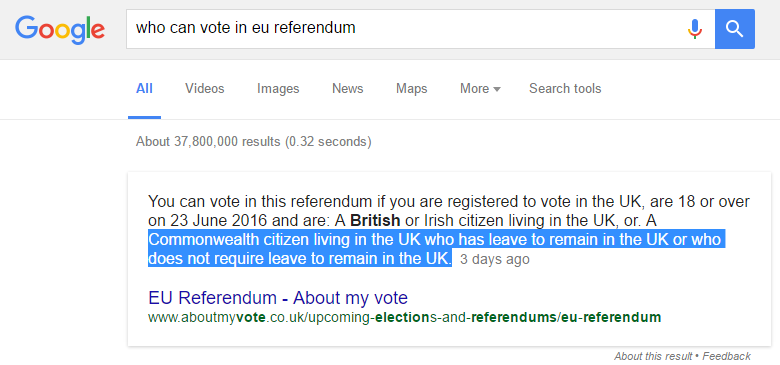Click the aboutmyvote.co.uk green URL
Screen dimensions: 780x365
pyautogui.click(x=404, y=317)
